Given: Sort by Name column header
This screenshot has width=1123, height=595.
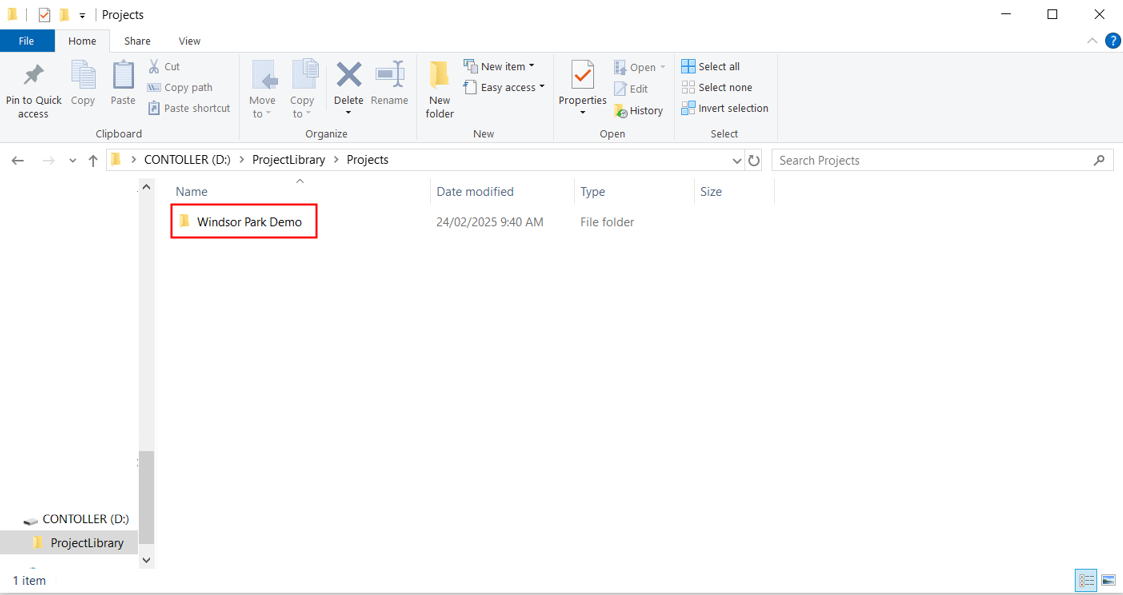Looking at the screenshot, I should (192, 192).
